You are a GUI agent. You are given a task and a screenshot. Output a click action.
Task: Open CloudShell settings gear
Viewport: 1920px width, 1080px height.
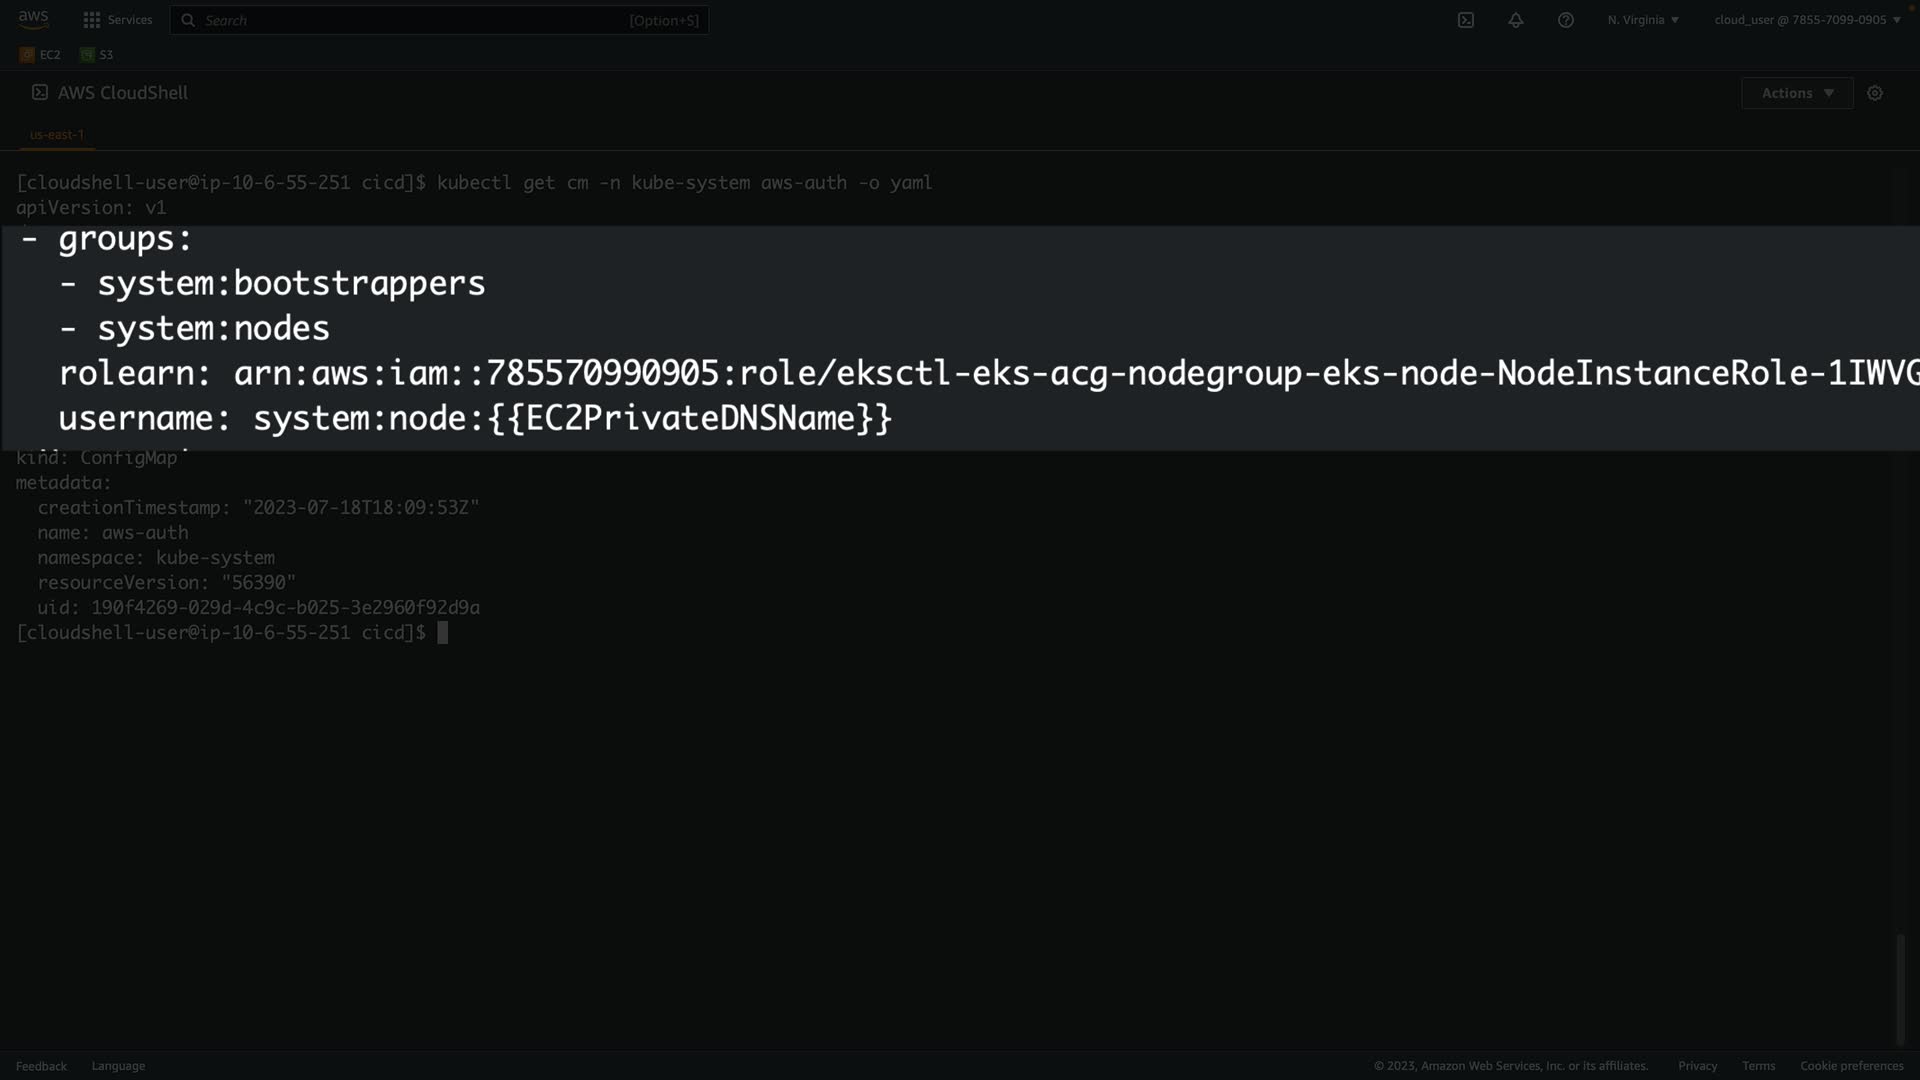point(1875,93)
